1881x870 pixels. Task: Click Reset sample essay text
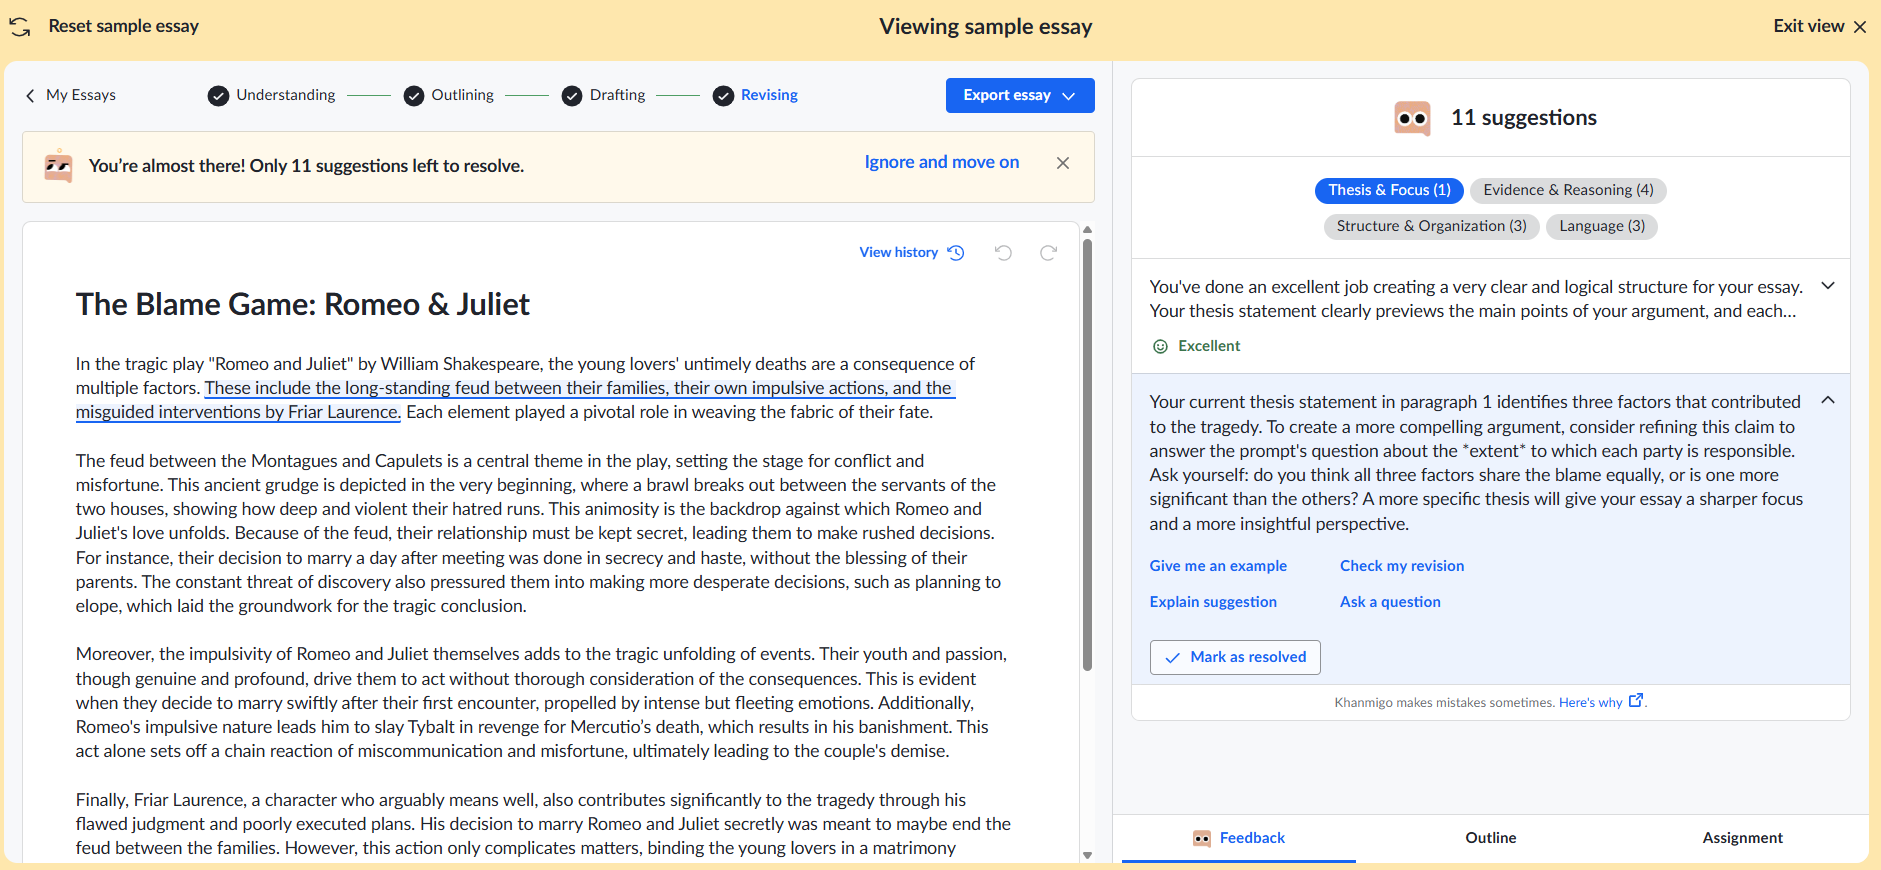(x=124, y=26)
